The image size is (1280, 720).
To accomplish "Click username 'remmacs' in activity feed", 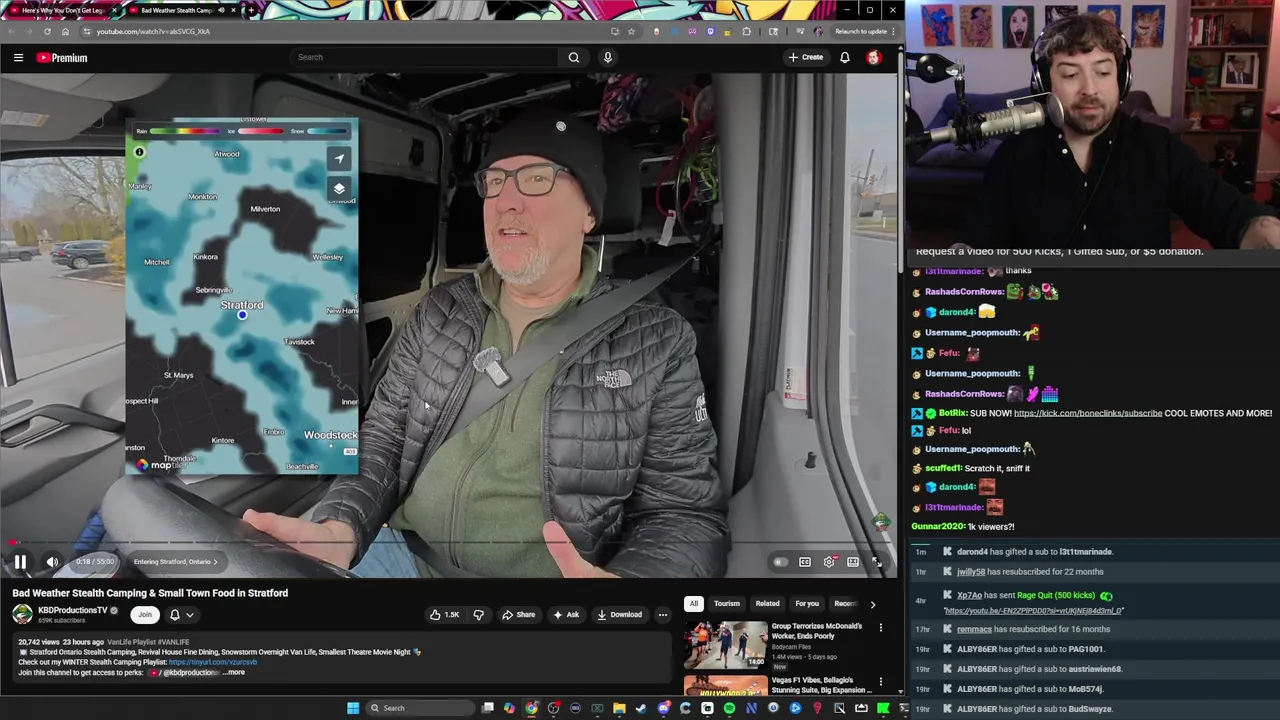I will [x=974, y=629].
